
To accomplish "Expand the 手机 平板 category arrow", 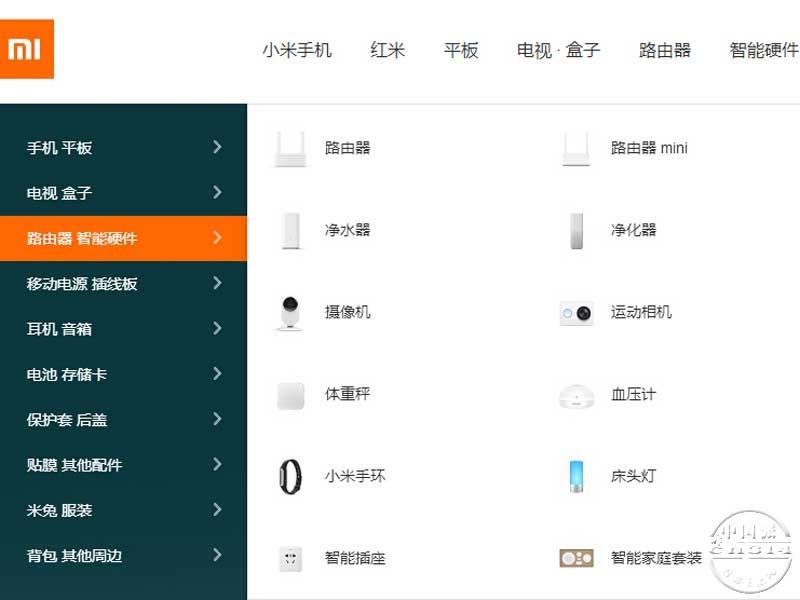I will (217, 147).
